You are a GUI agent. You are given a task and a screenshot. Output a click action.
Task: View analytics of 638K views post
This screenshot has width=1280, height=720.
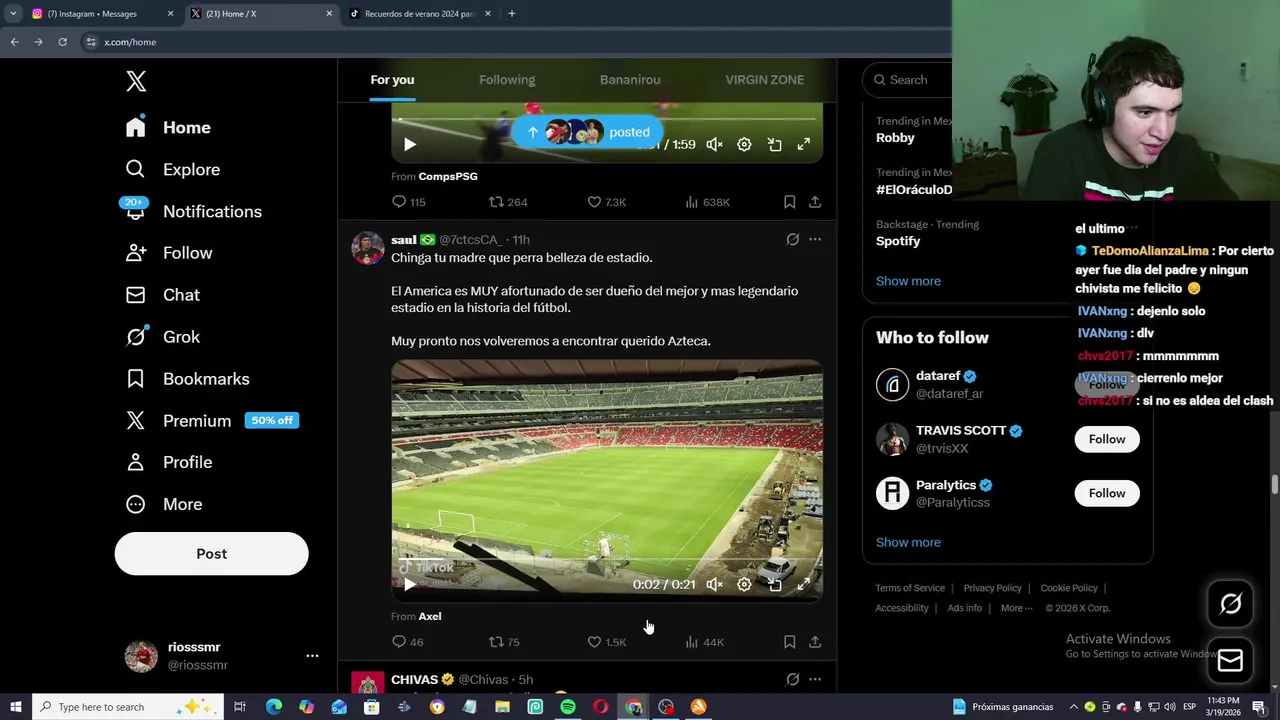pos(707,202)
